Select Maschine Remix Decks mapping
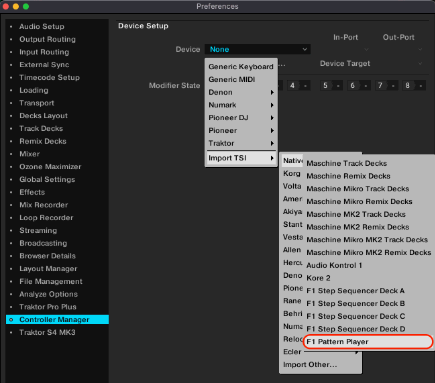The width and height of the screenshot is (435, 383). pos(348,176)
